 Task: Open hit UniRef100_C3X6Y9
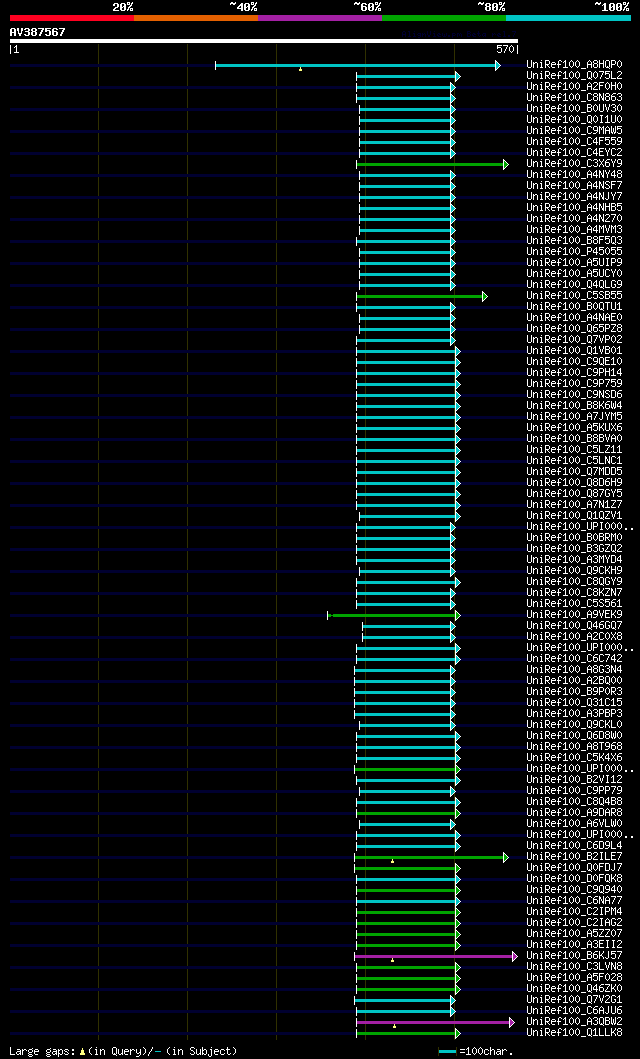575,163
